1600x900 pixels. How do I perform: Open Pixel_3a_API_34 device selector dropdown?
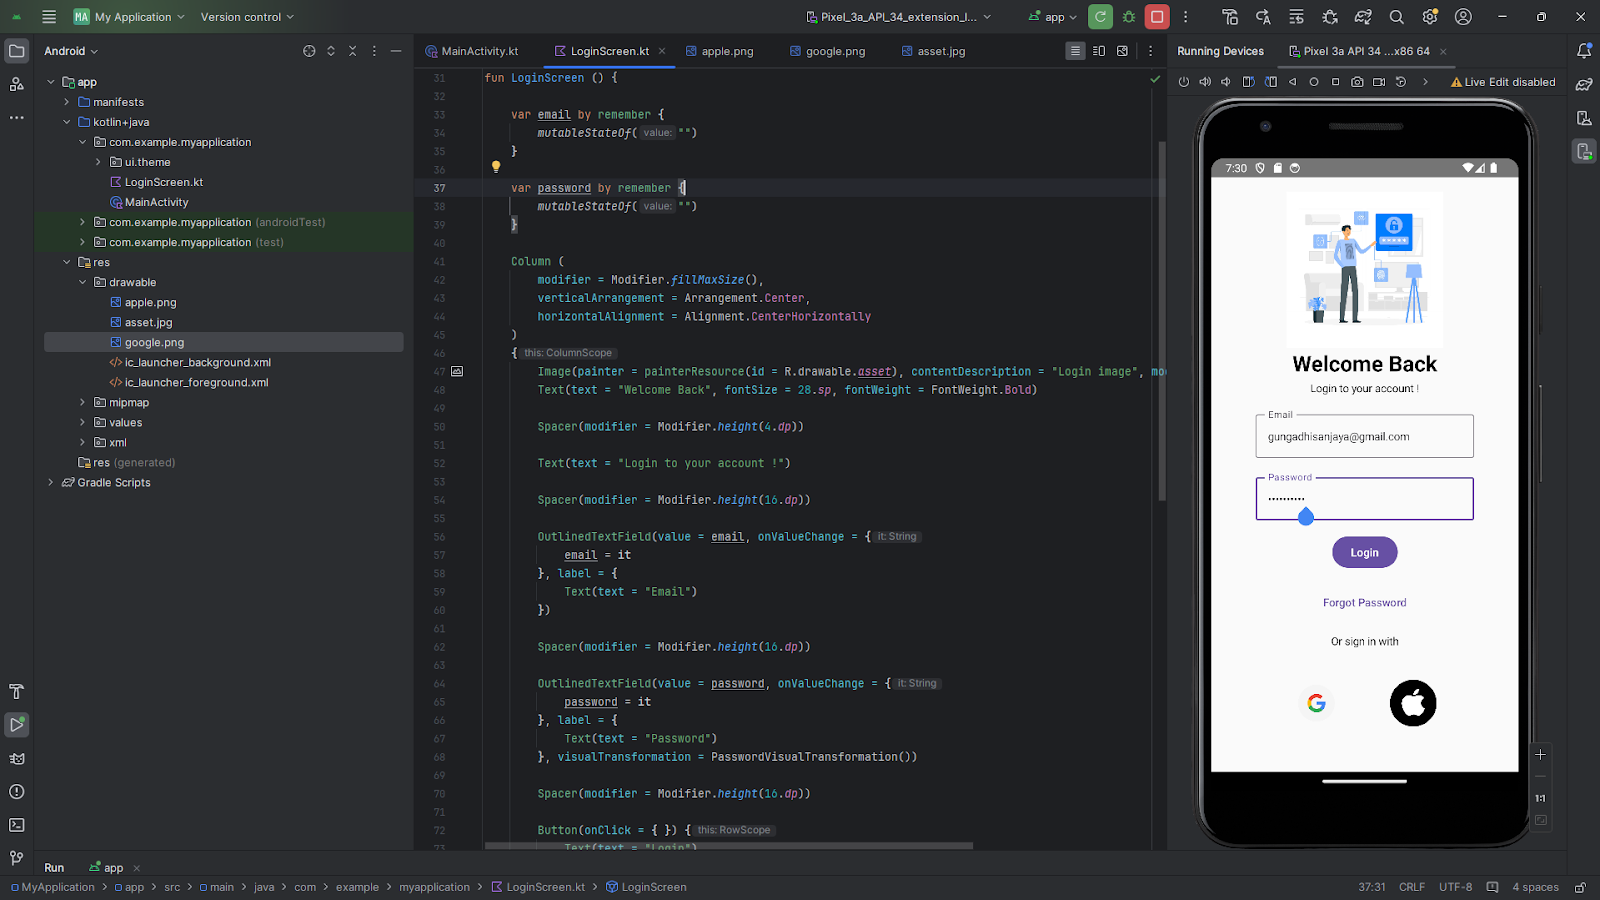(898, 17)
